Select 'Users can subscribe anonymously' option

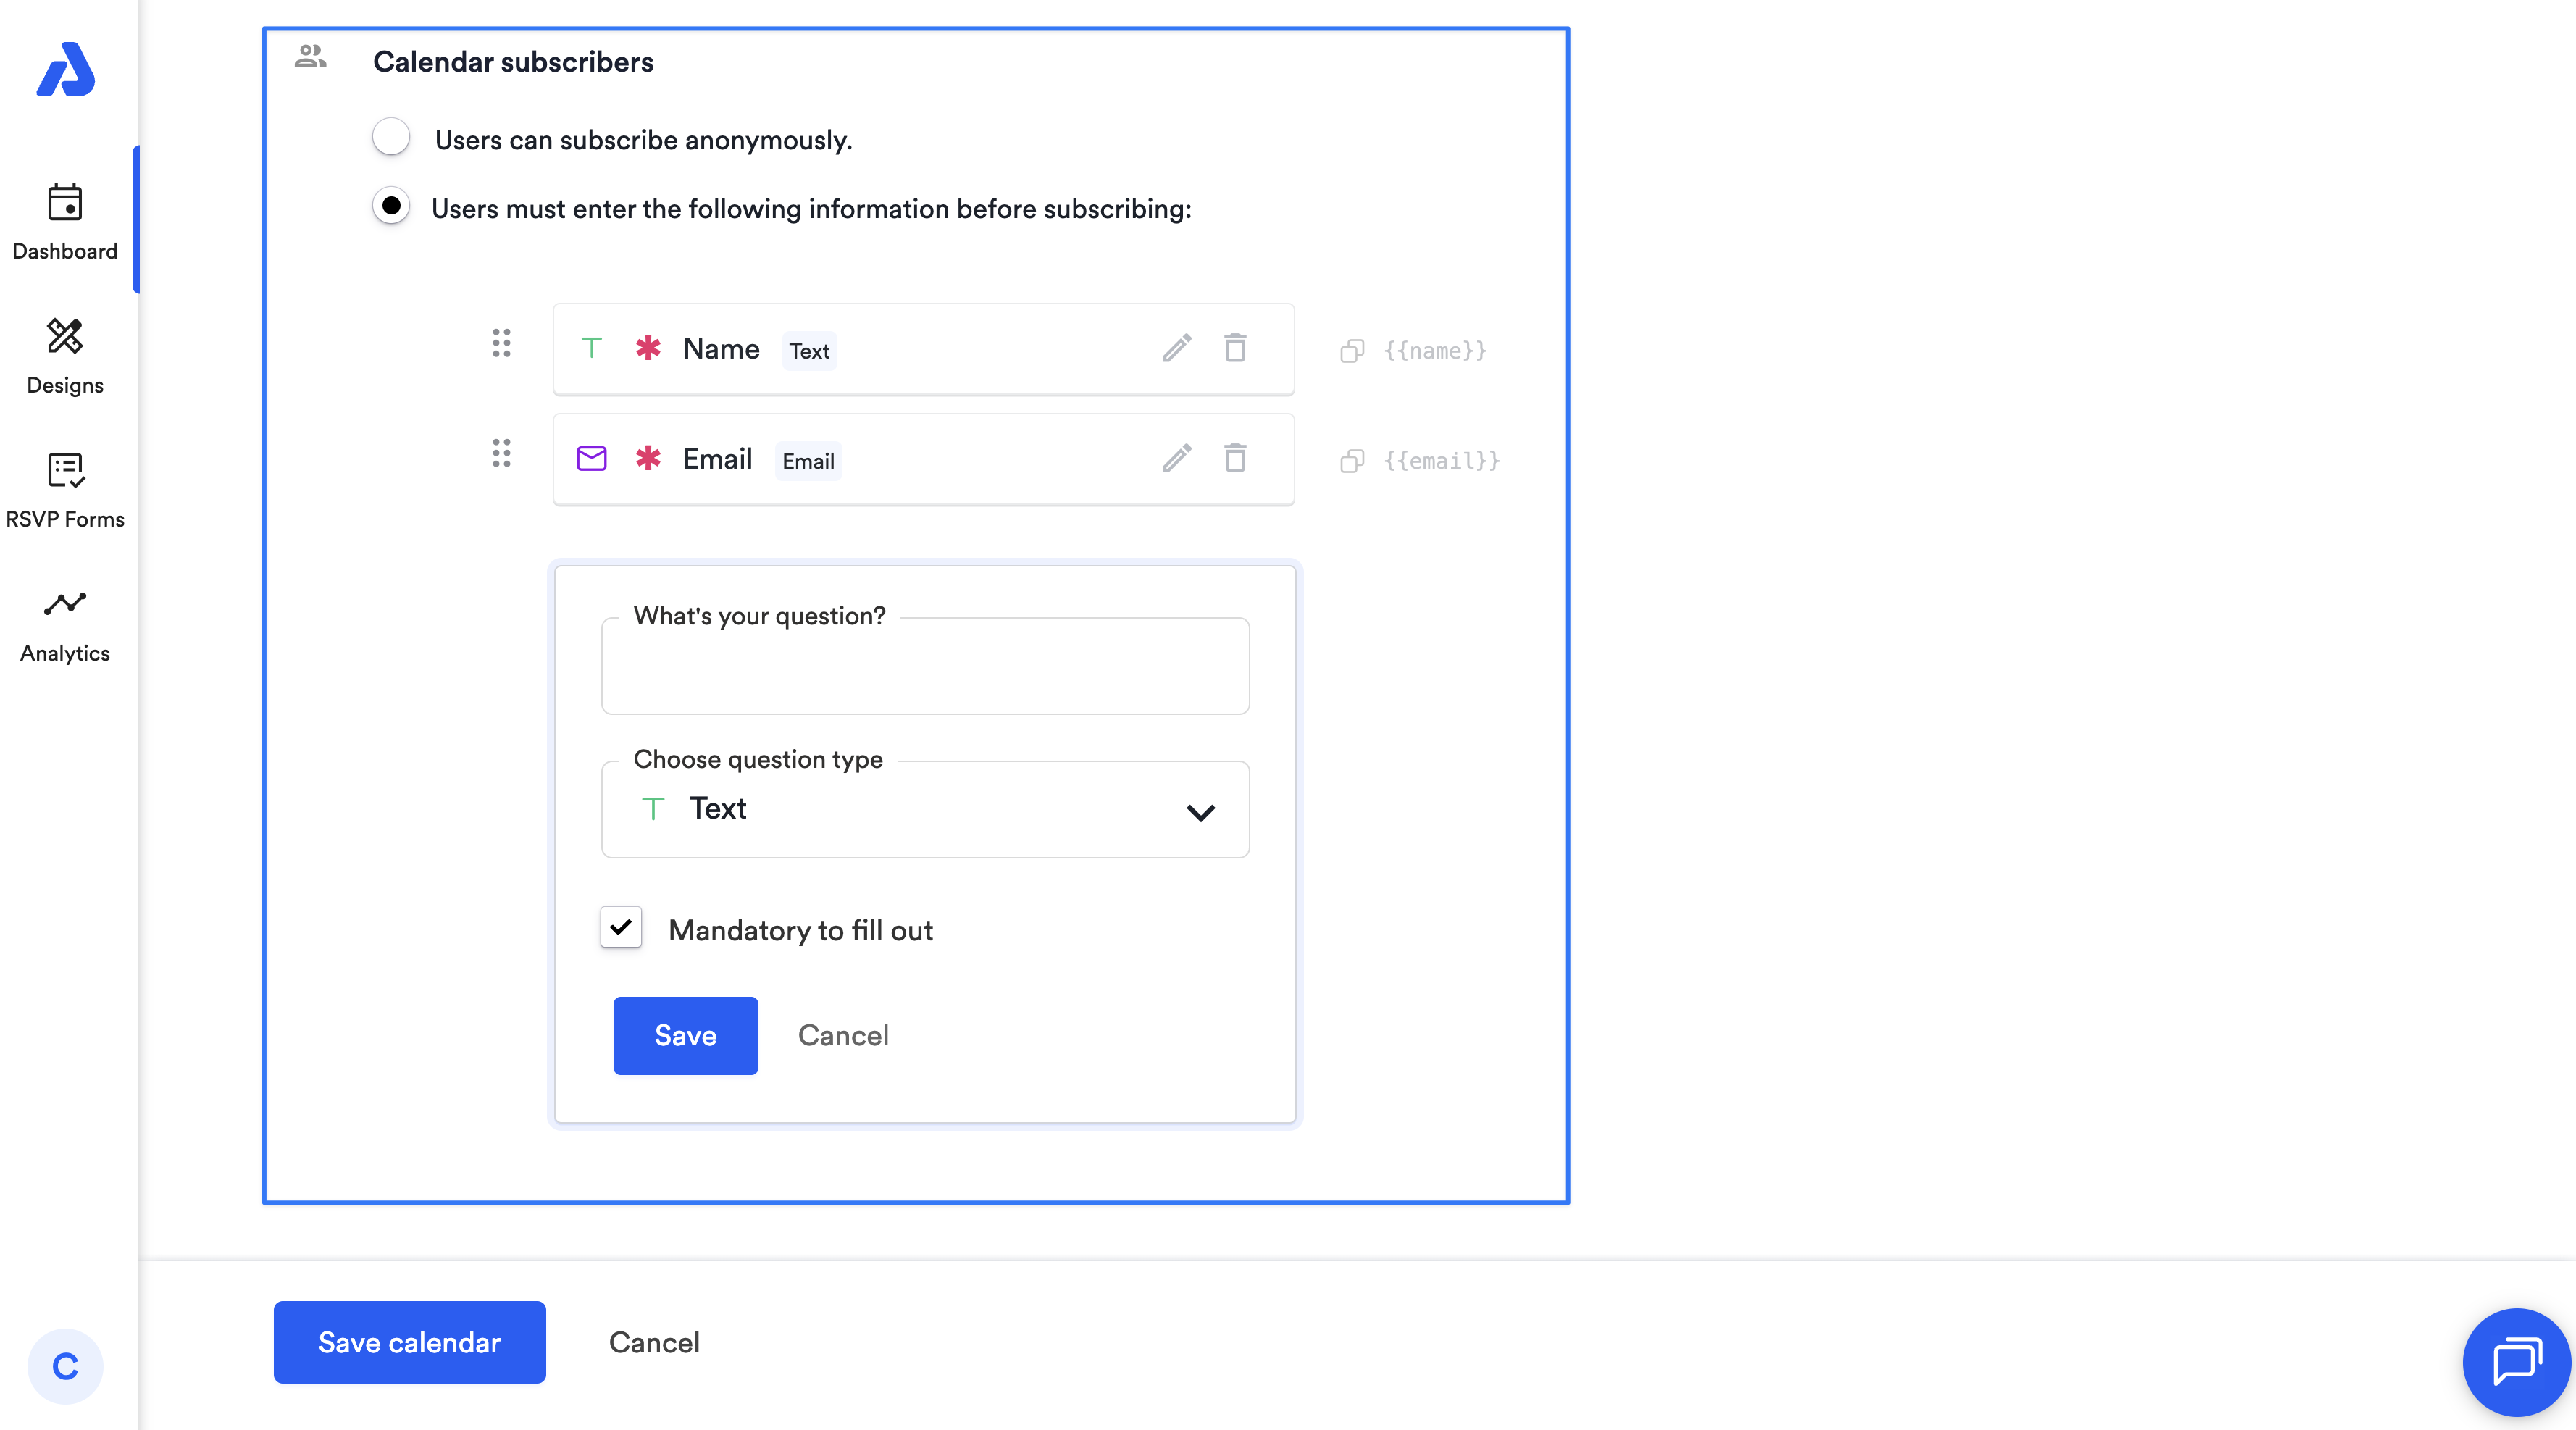391,138
